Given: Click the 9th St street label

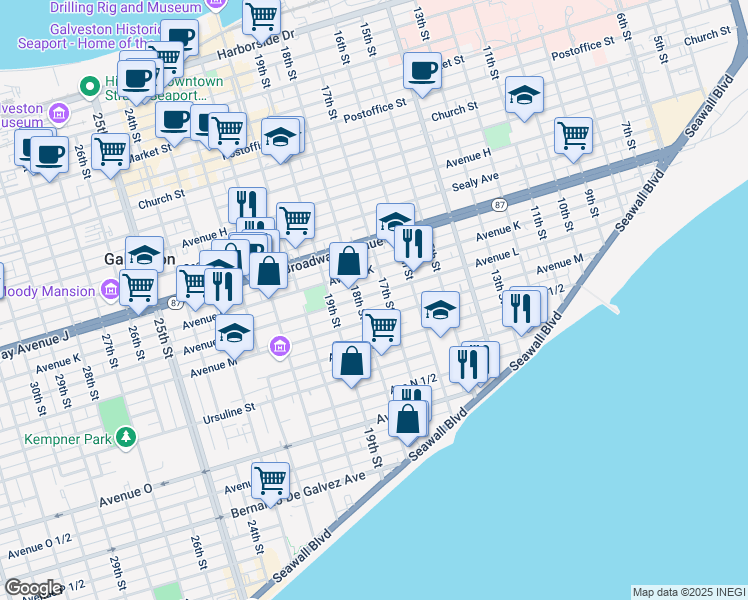Looking at the screenshot, I should pos(592,204).
